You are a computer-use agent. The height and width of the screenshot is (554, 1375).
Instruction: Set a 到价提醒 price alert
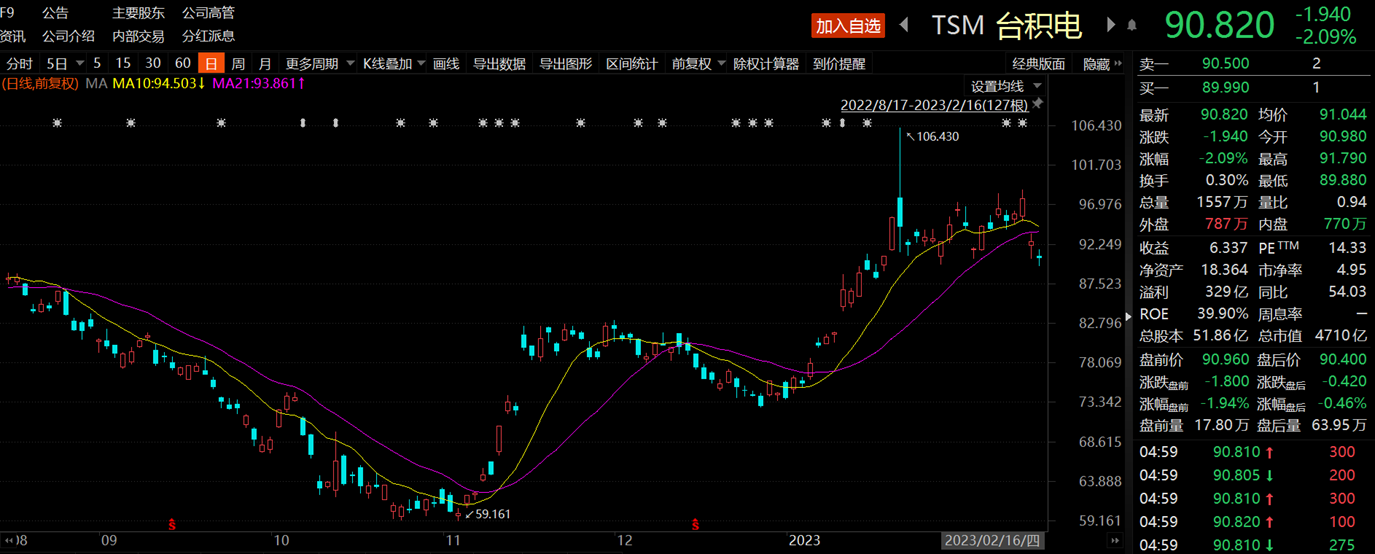[x=838, y=64]
